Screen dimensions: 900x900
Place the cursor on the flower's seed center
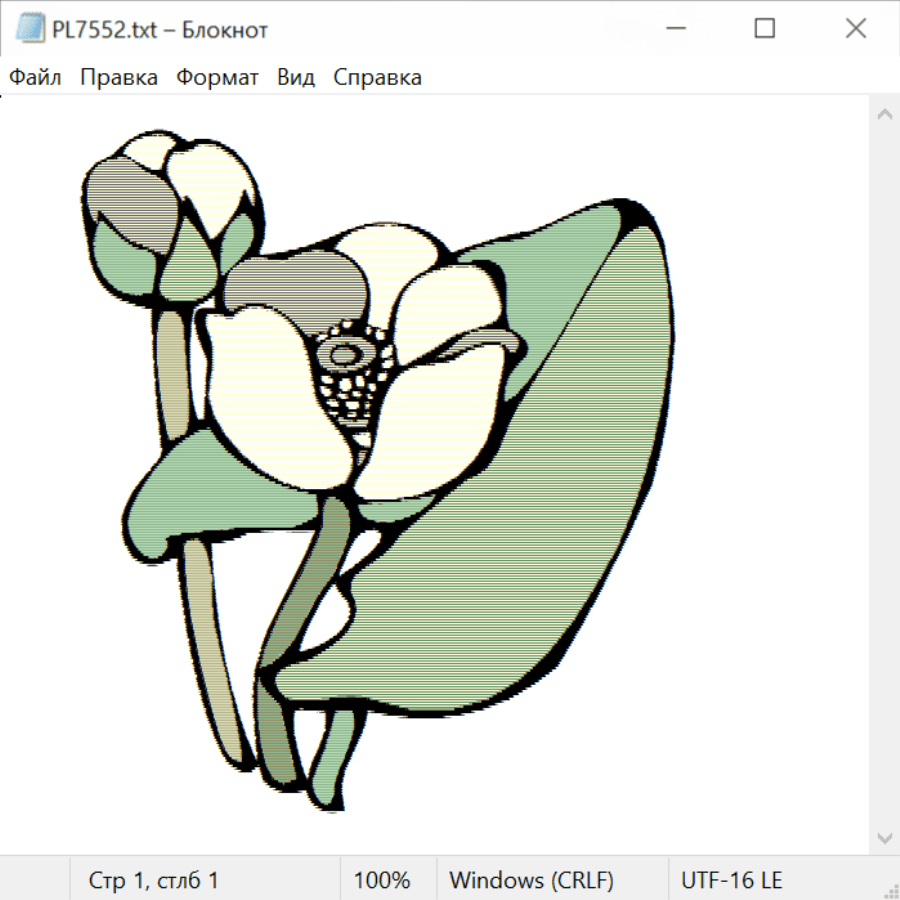tap(345, 353)
